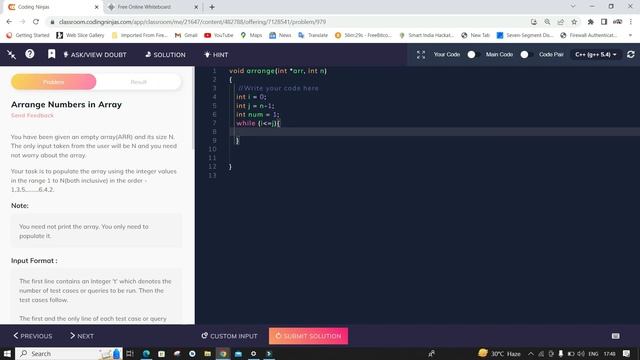640x360 pixels.
Task: Open the YouTube bookmark
Action: point(219,36)
